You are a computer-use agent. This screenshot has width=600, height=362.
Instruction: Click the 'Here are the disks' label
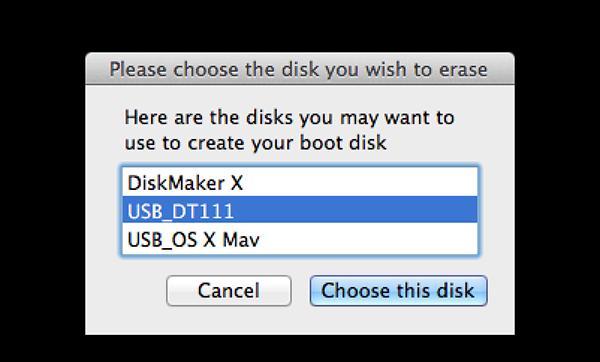[289, 130]
